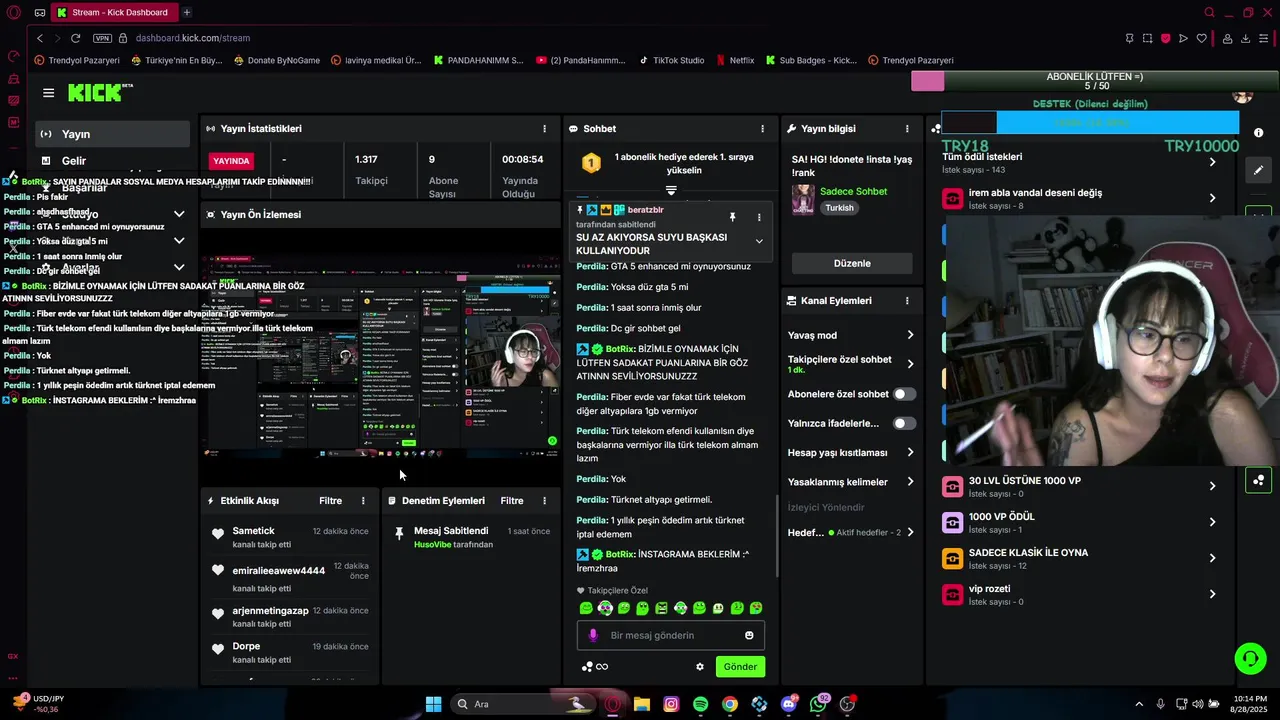Switch to Stream - Kick Dashboard tab
Screen dimensions: 1280x720
click(113, 12)
